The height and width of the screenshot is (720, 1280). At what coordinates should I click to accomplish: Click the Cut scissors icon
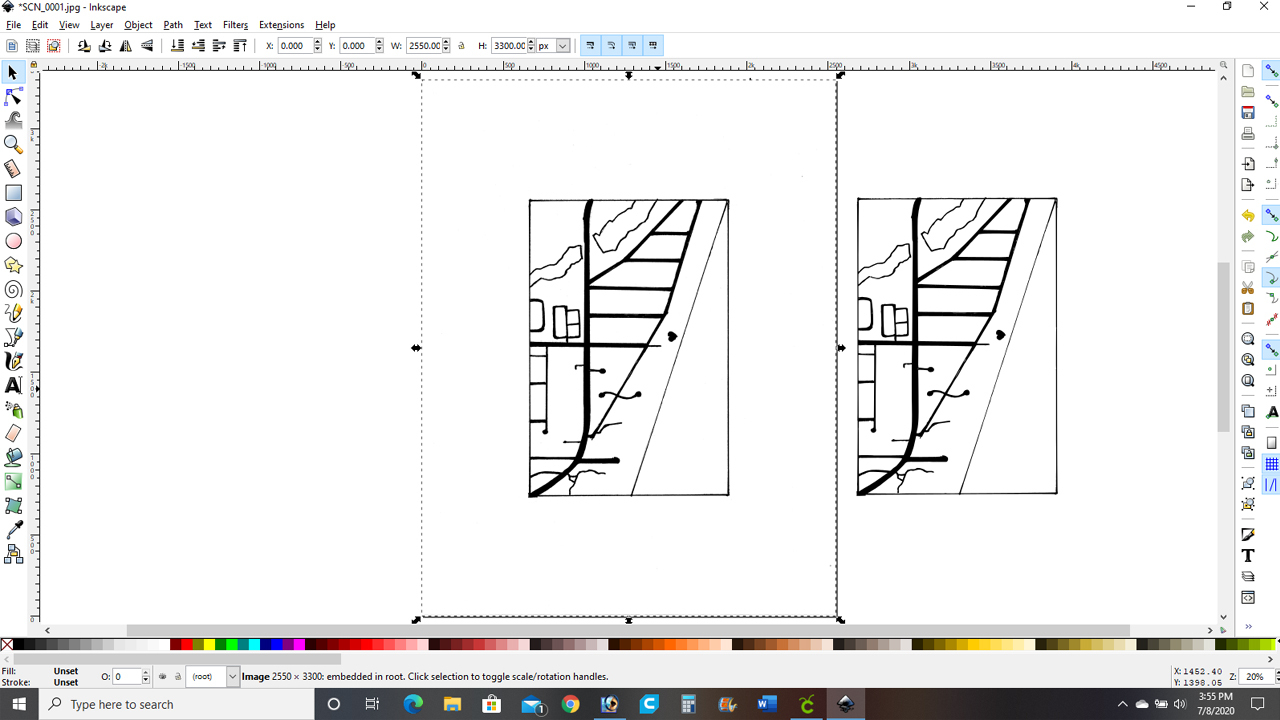pos(1248,288)
